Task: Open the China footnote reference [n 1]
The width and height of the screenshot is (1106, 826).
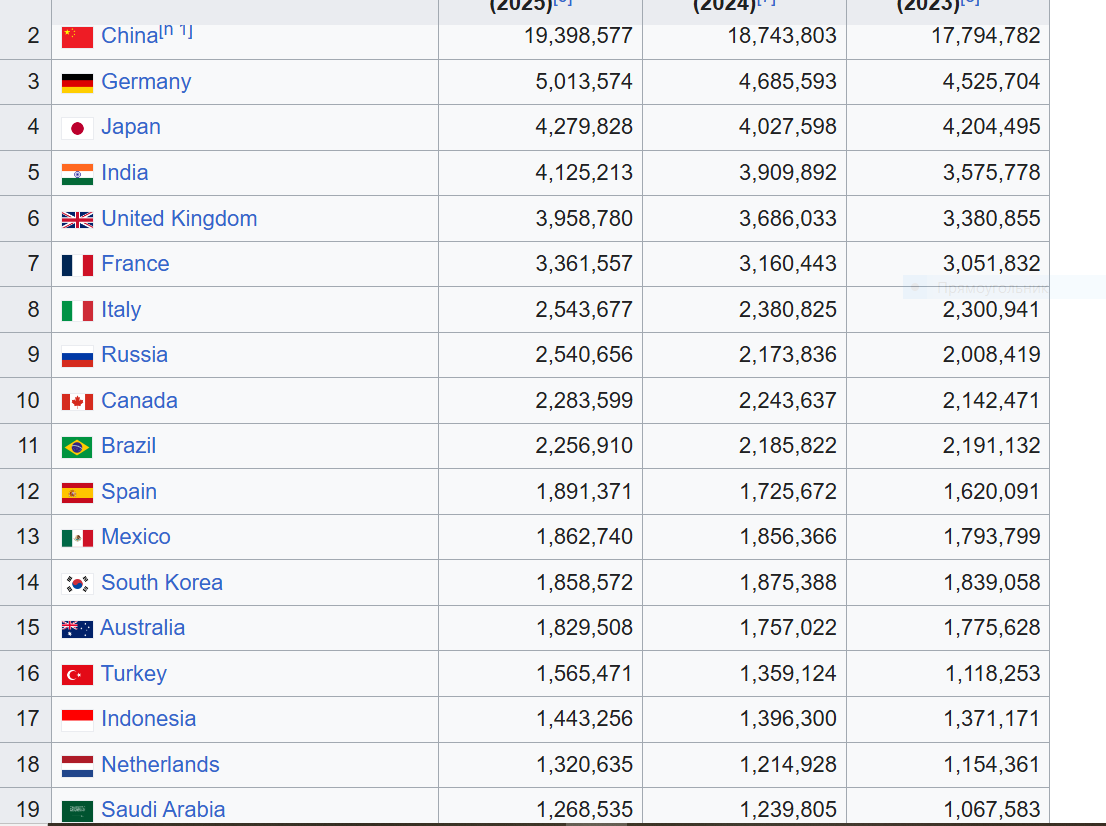Action: [176, 31]
